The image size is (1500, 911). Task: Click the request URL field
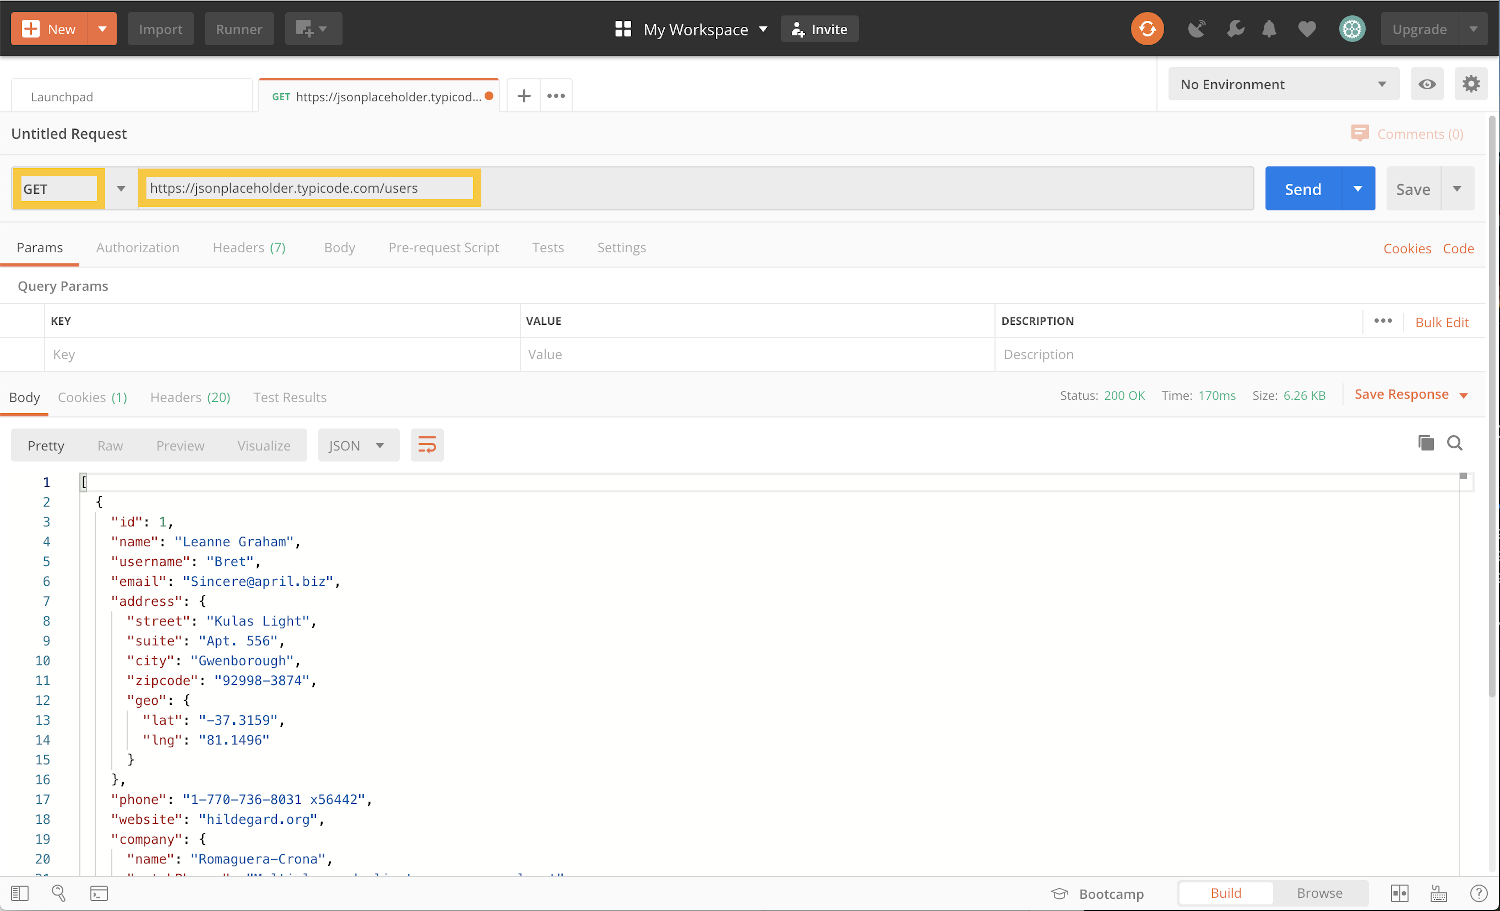[695, 188]
